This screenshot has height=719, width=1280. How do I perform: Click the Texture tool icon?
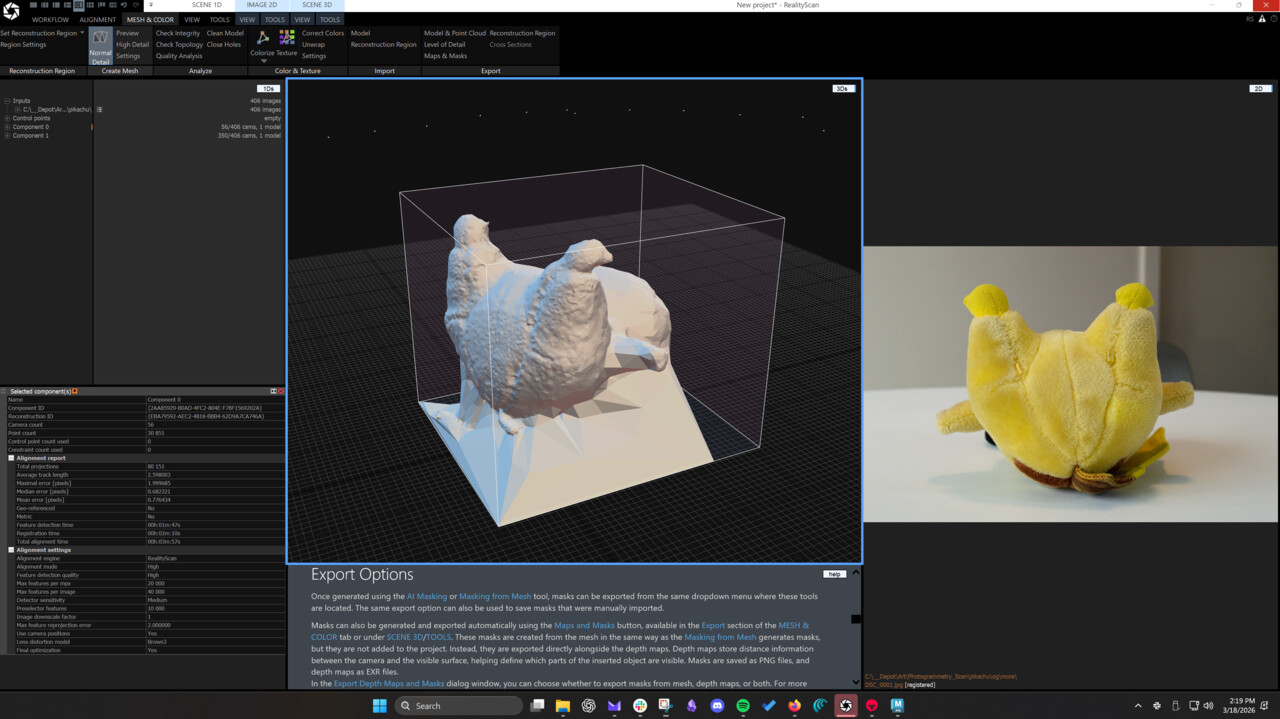click(x=287, y=38)
